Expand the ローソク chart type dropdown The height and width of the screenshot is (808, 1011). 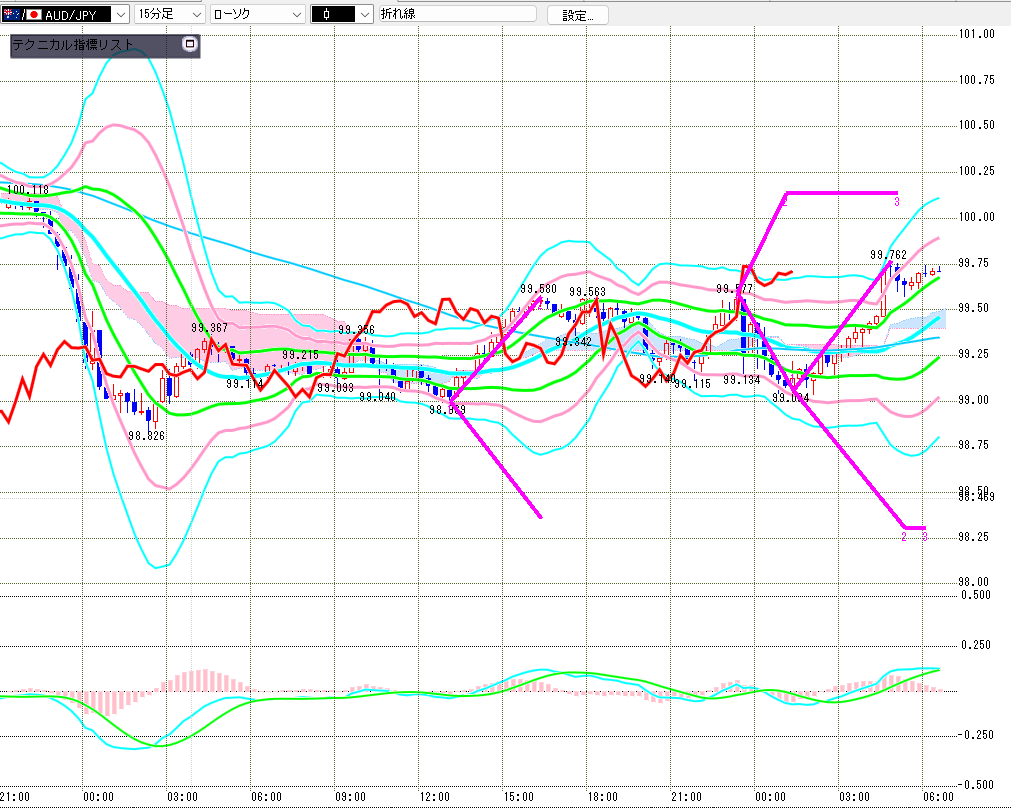(x=296, y=15)
